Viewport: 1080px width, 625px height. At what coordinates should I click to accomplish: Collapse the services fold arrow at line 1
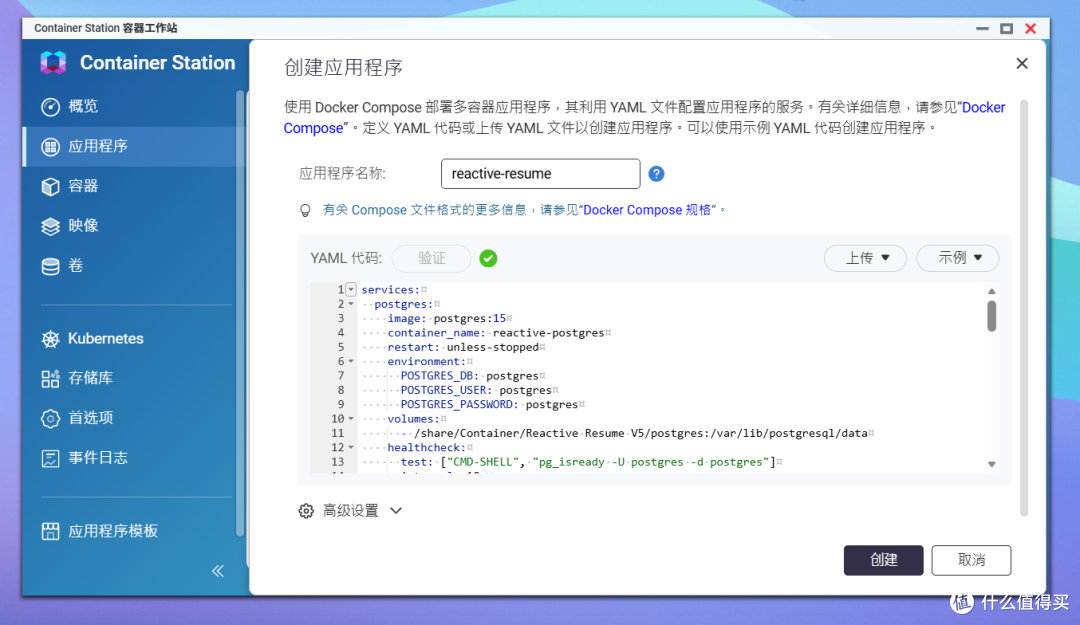pos(351,289)
